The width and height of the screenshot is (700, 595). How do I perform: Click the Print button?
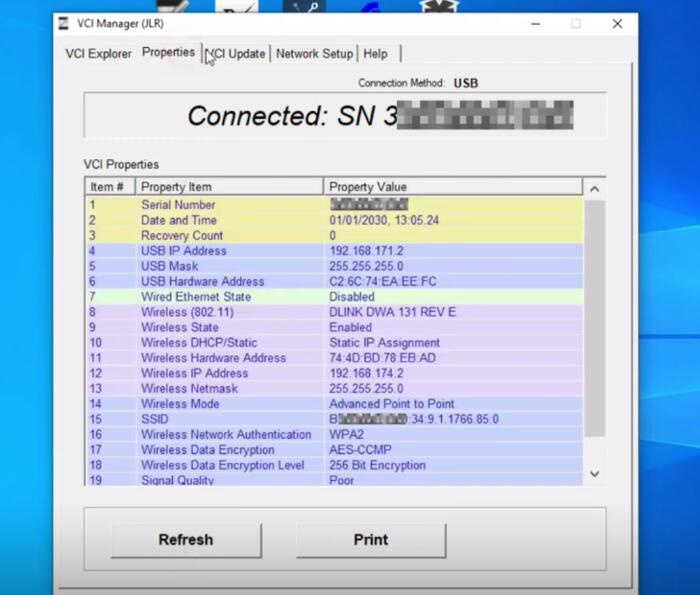371,539
